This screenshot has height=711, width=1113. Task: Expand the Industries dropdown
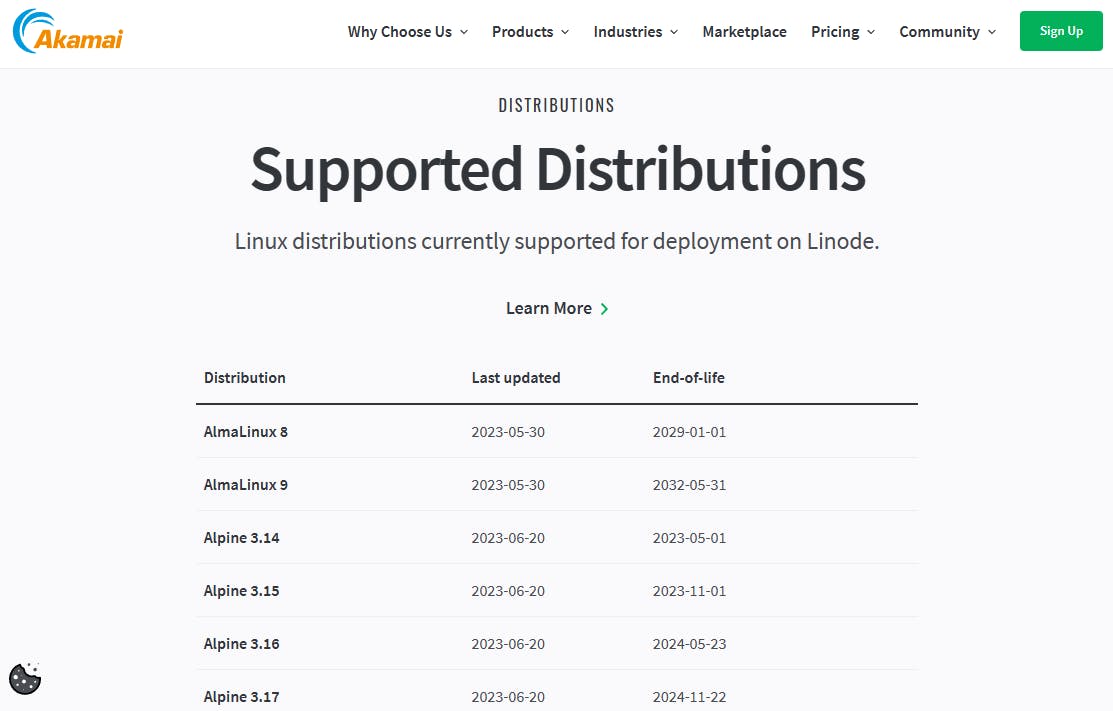coord(635,32)
